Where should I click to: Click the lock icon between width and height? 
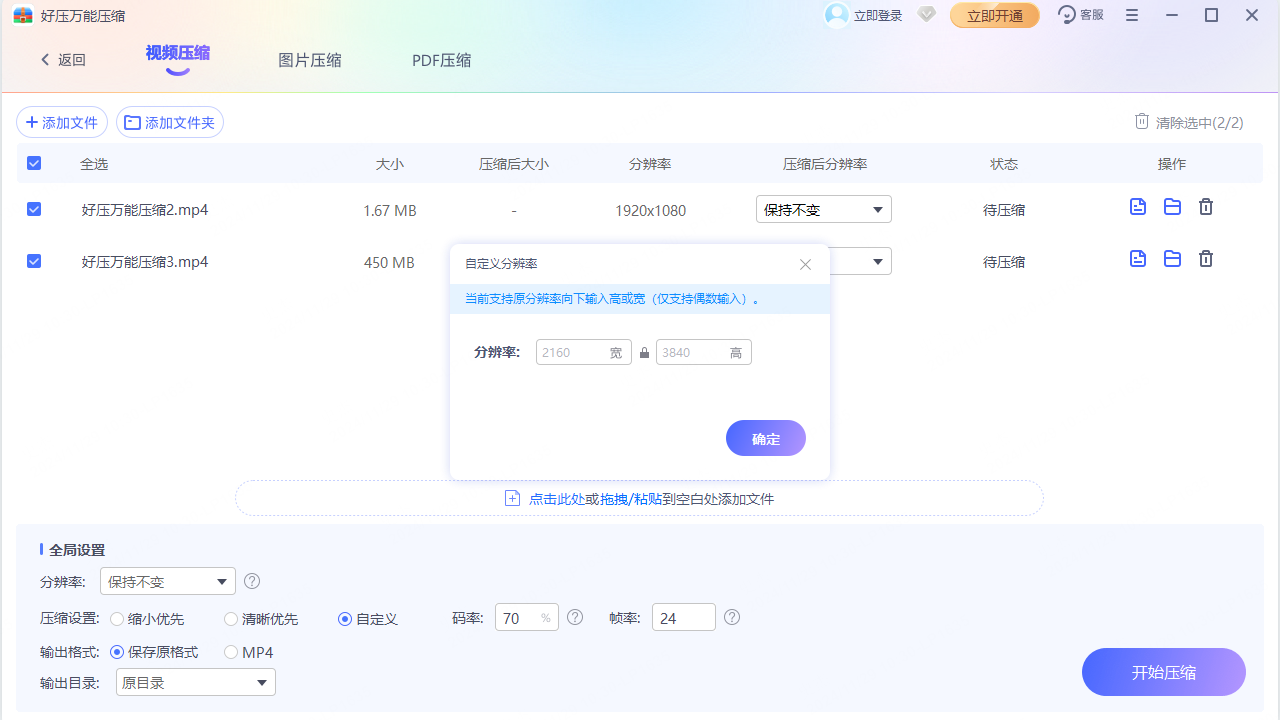pos(644,352)
